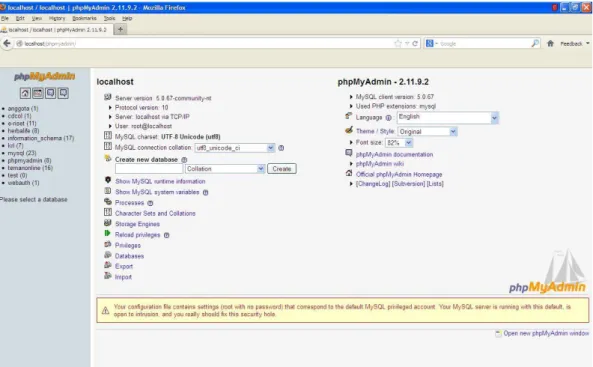Open the Character Sets and Collations link
The width and height of the screenshot is (593, 367).
(155, 213)
